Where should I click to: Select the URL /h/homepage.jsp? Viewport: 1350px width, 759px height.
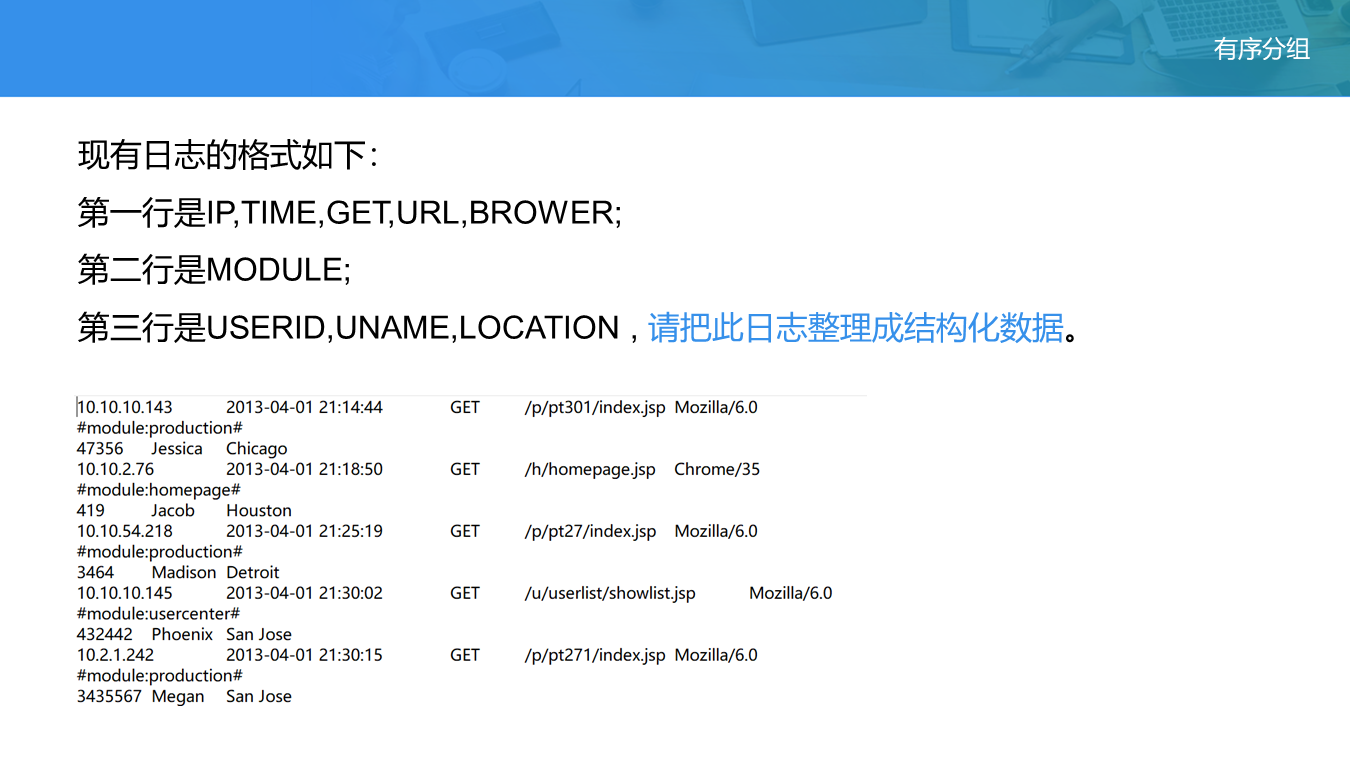(590, 470)
